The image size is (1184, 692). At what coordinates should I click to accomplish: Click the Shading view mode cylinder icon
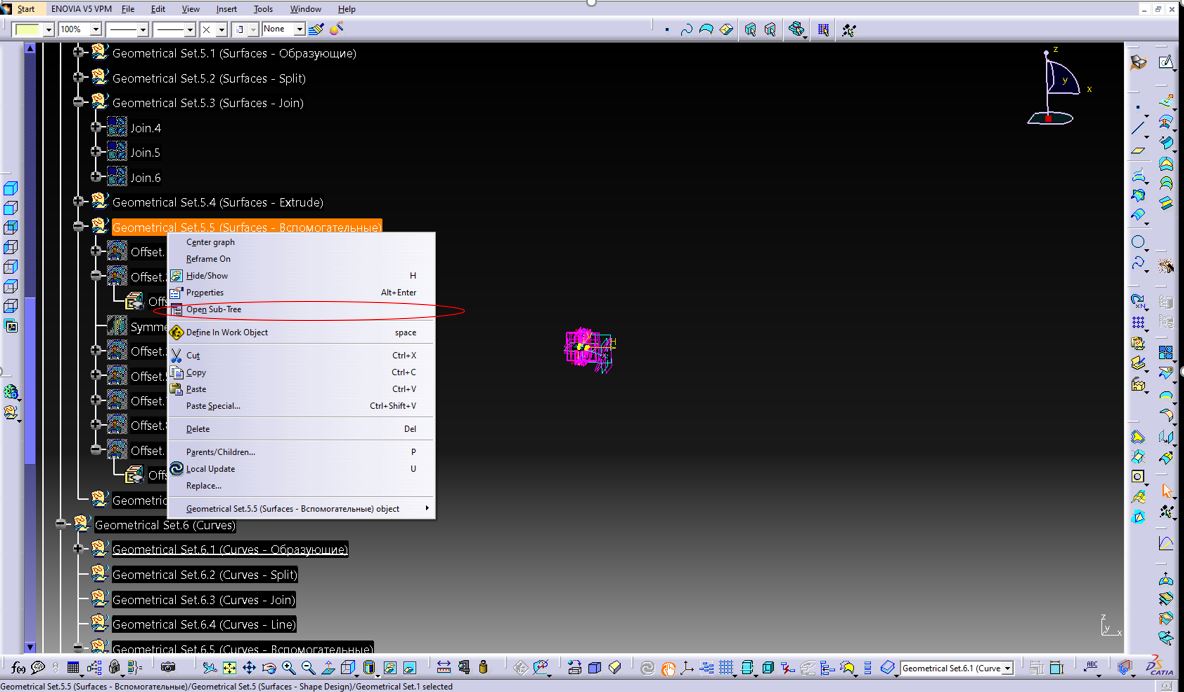click(x=369, y=668)
